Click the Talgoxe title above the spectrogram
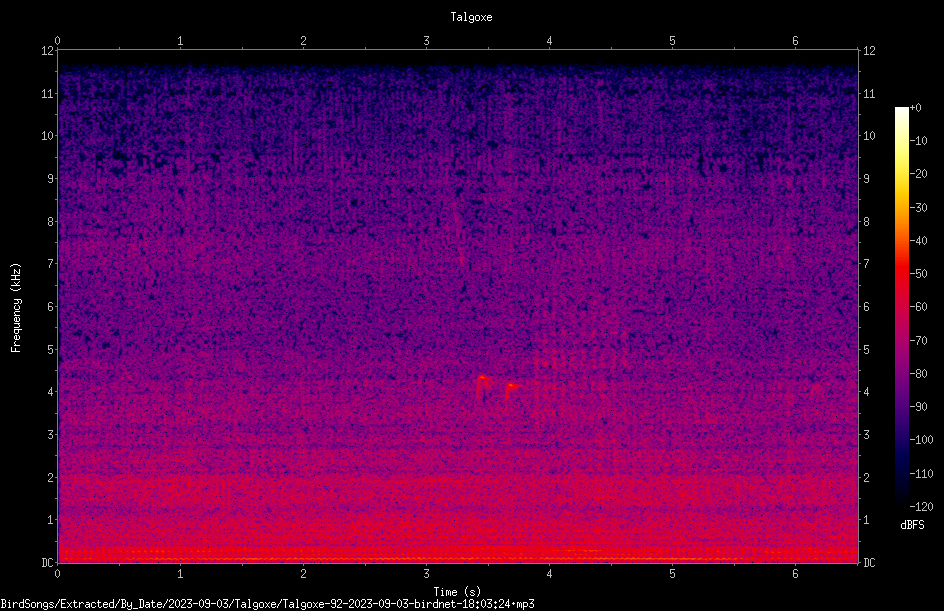Image resolution: width=944 pixels, height=611 pixels. coord(471,17)
